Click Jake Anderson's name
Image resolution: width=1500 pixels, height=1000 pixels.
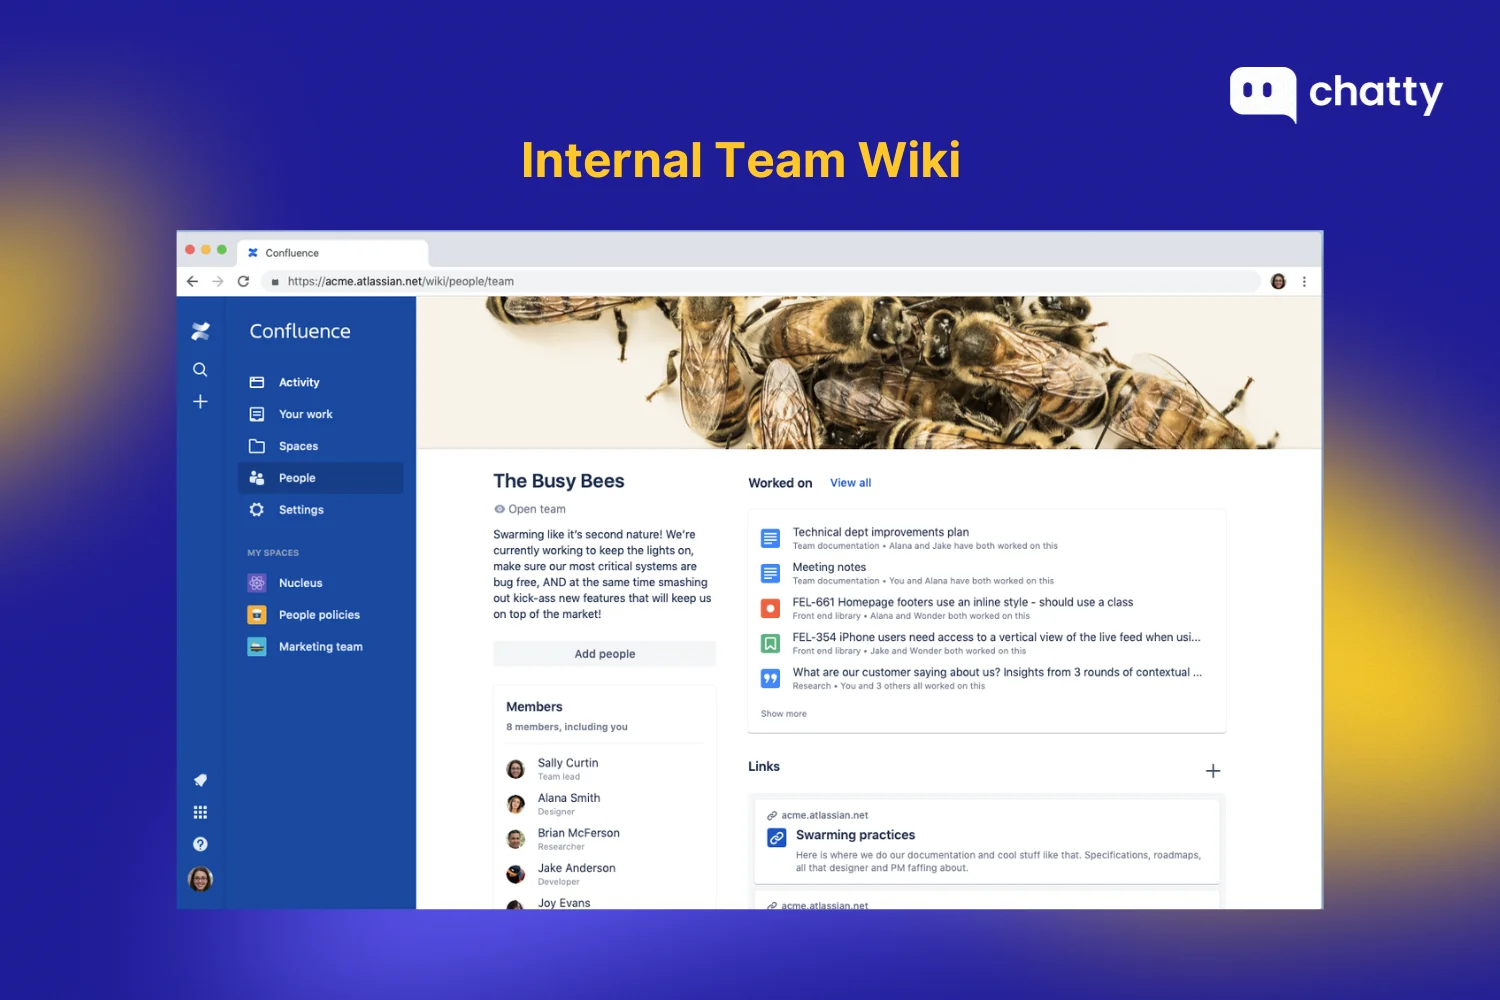point(576,868)
